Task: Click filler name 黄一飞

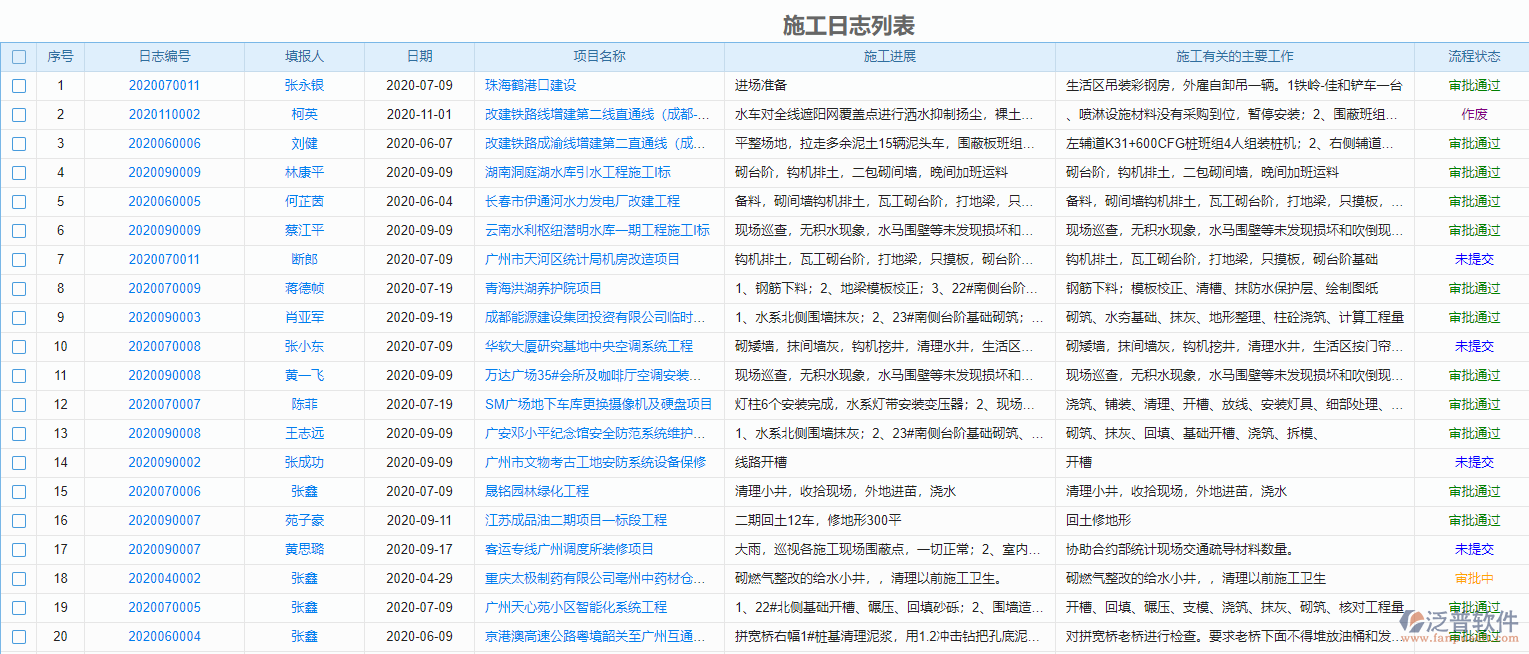Action: pyautogui.click(x=304, y=375)
